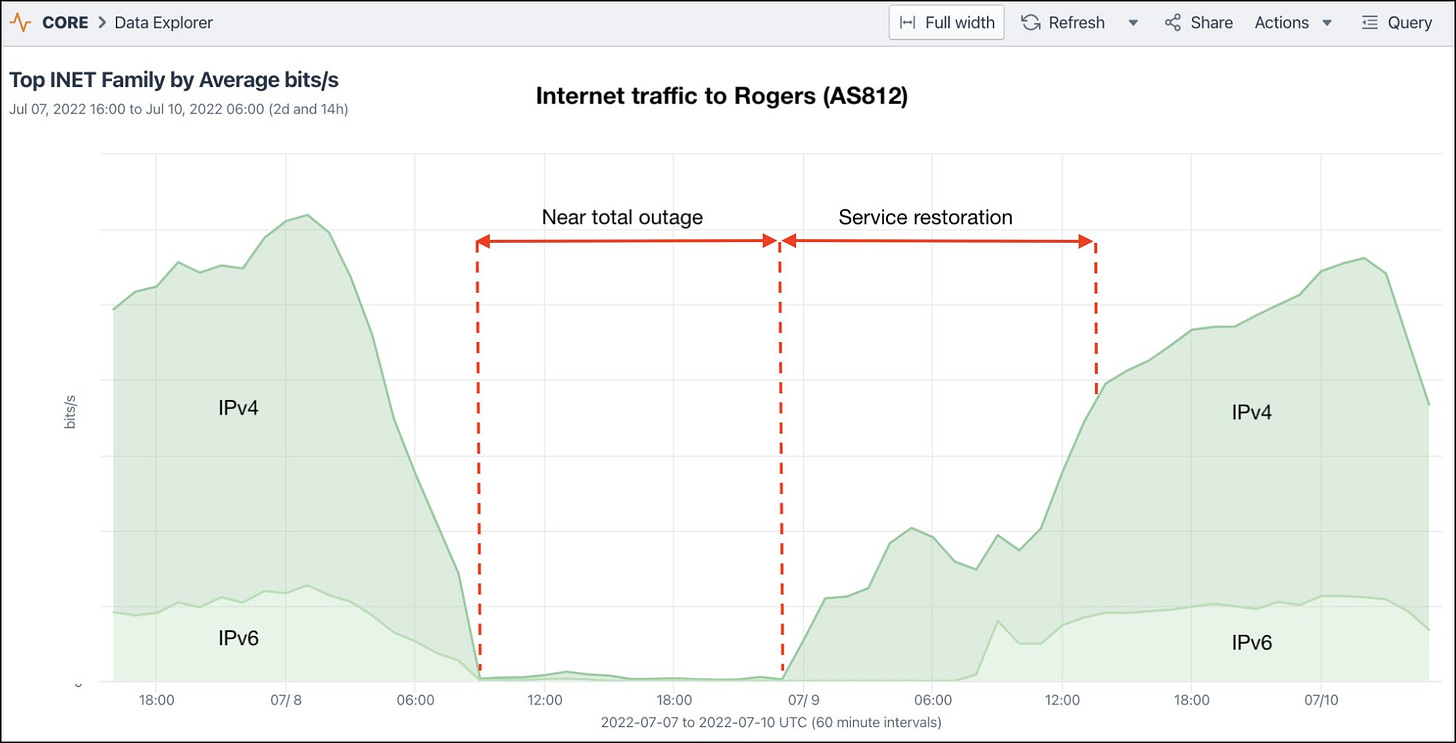Click the Refresh button
Viewport: 1456px width, 743px height.
point(1063,22)
